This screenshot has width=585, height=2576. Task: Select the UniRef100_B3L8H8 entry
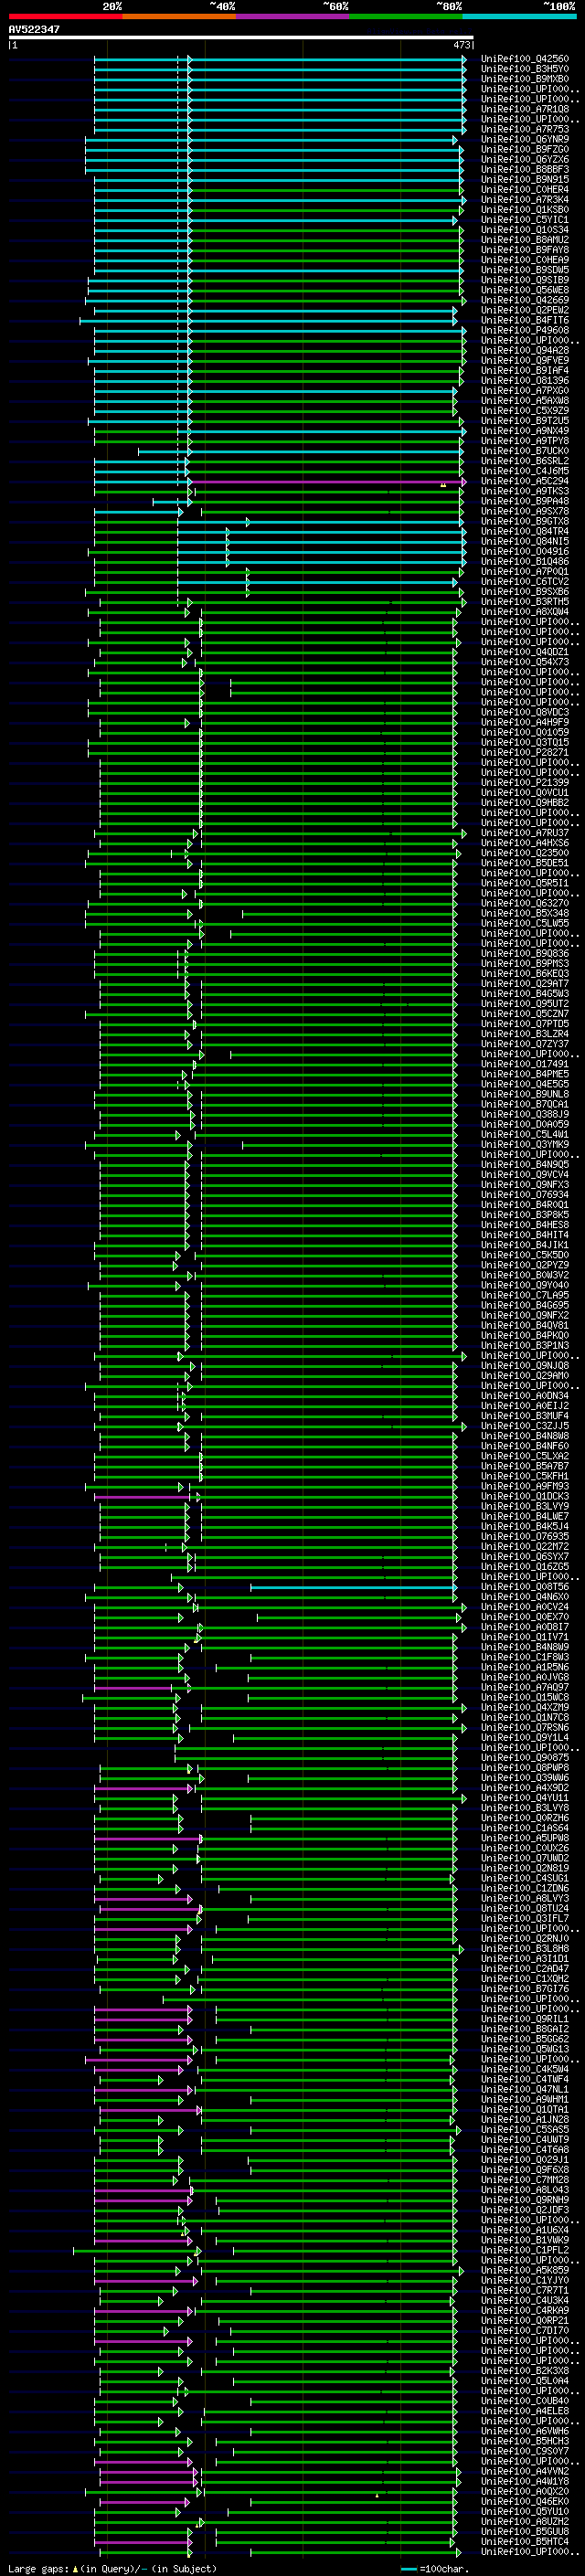coord(524,1948)
